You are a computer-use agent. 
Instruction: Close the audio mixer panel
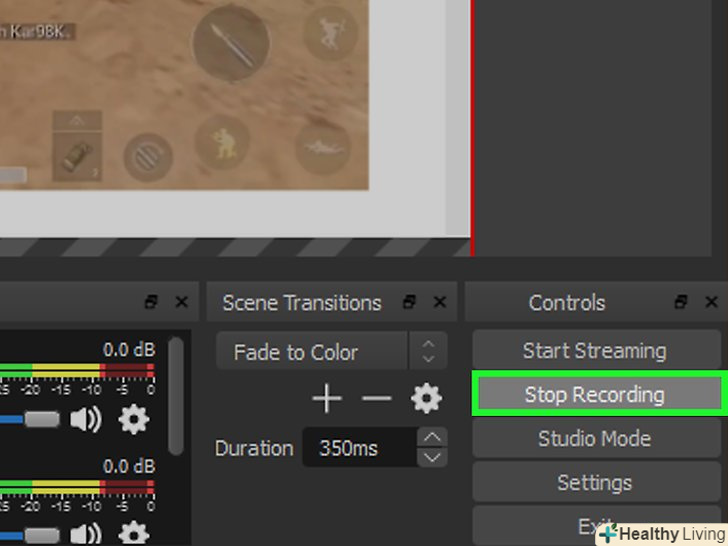tap(182, 302)
